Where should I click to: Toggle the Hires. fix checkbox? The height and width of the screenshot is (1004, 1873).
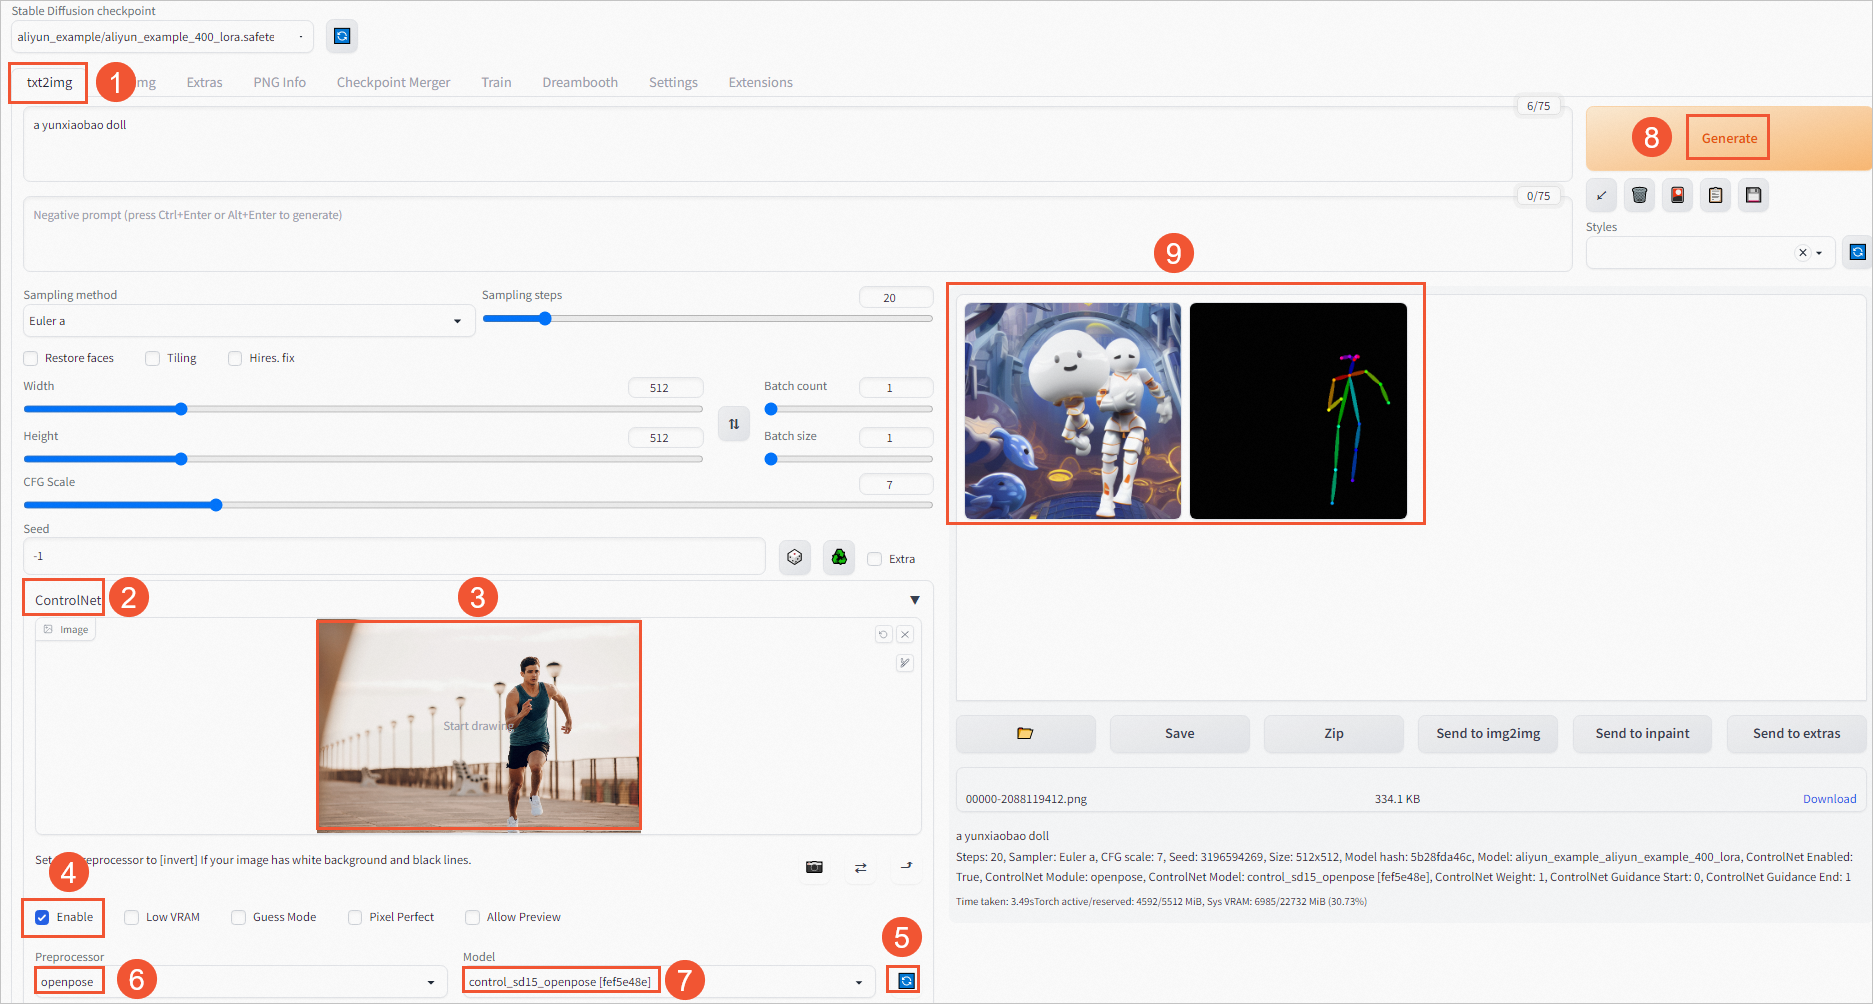(x=235, y=358)
